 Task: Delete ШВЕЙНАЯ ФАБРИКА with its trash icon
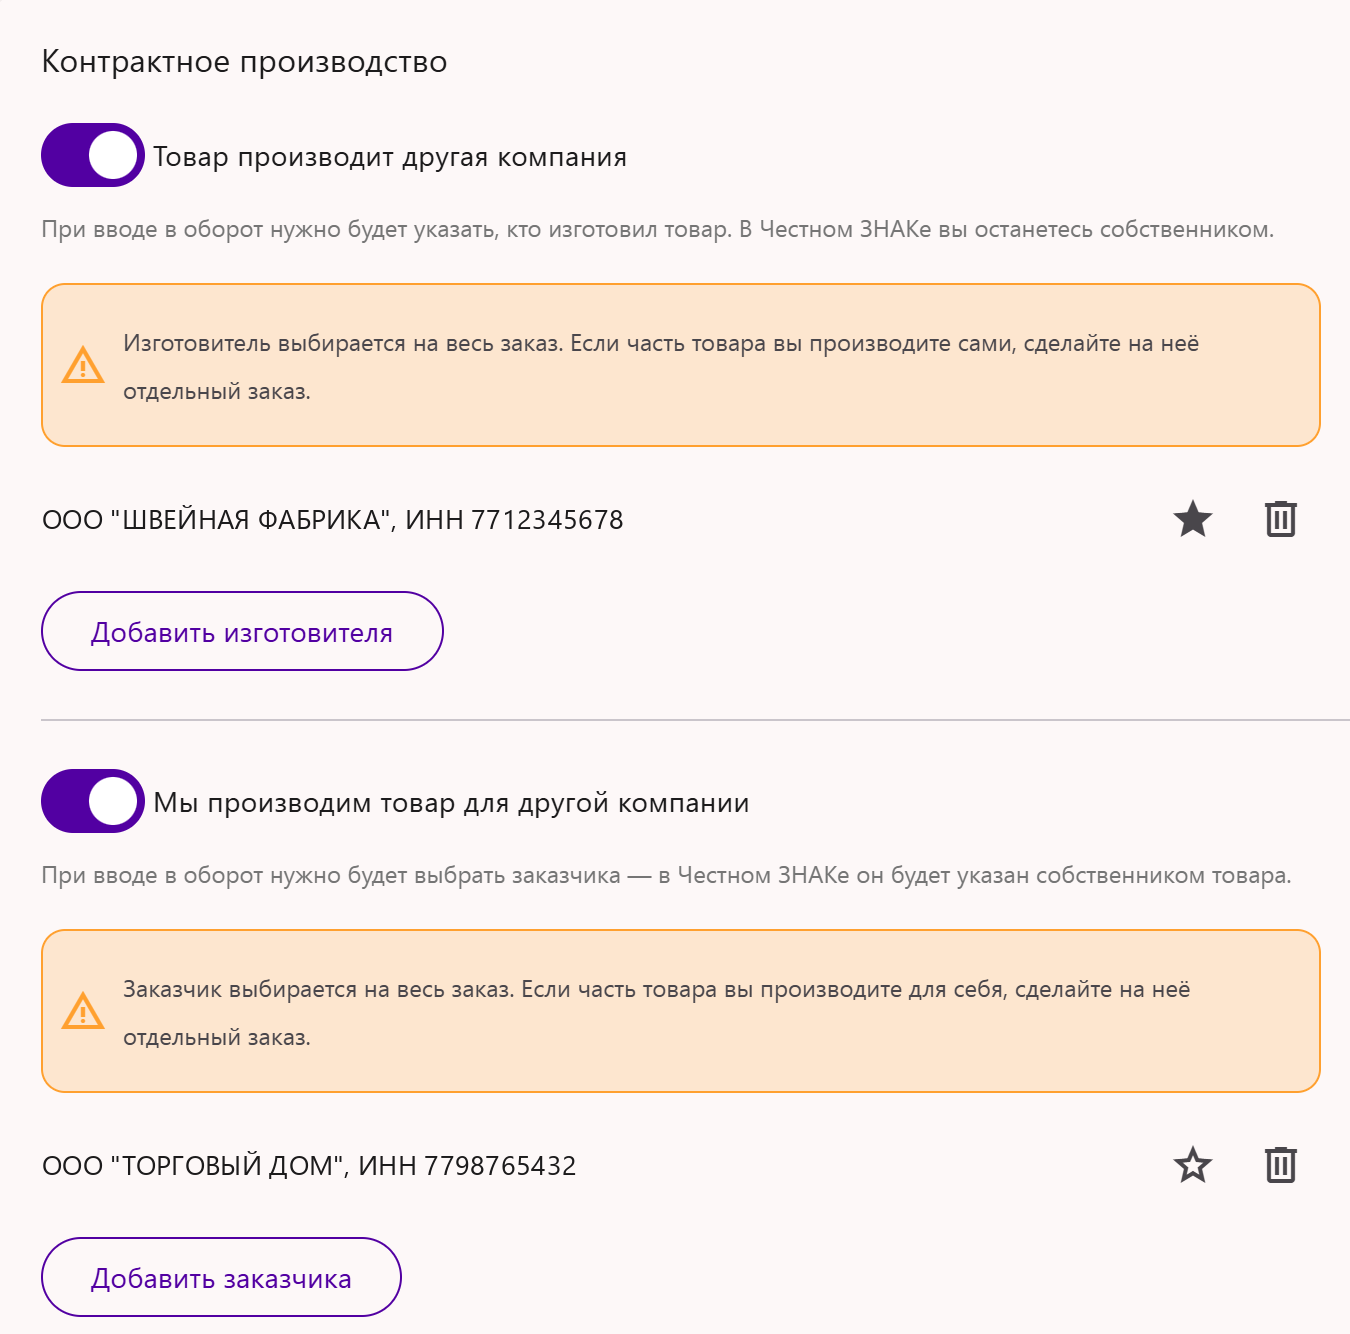click(x=1280, y=519)
